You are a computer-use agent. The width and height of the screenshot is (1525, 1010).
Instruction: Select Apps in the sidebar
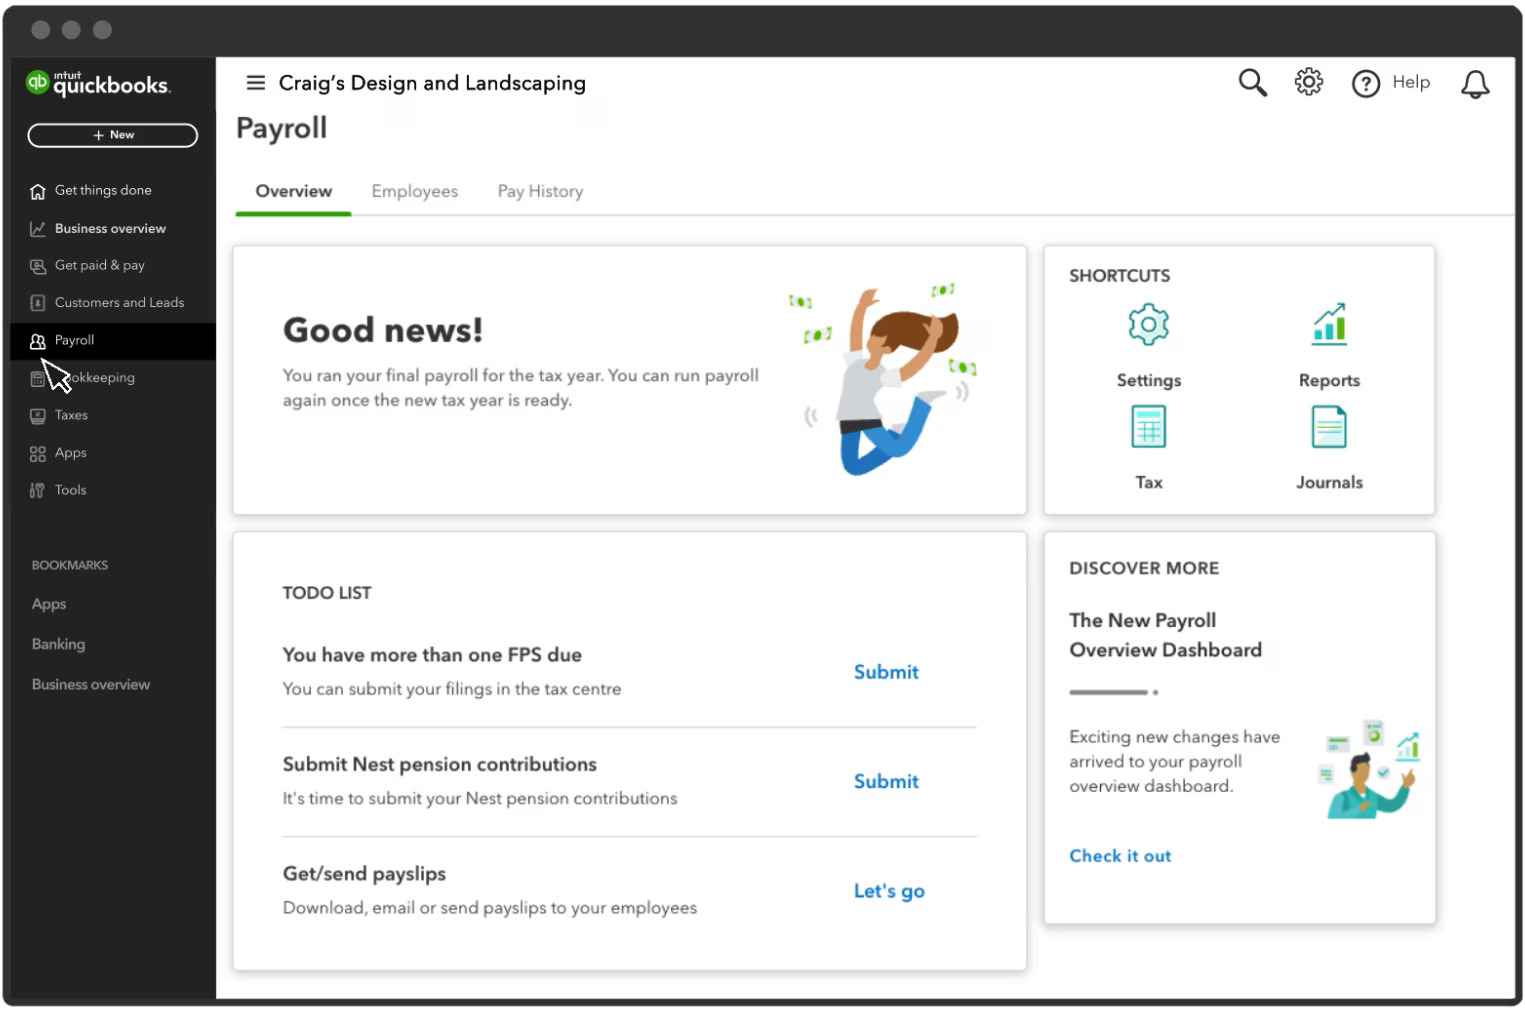pyautogui.click(x=69, y=453)
